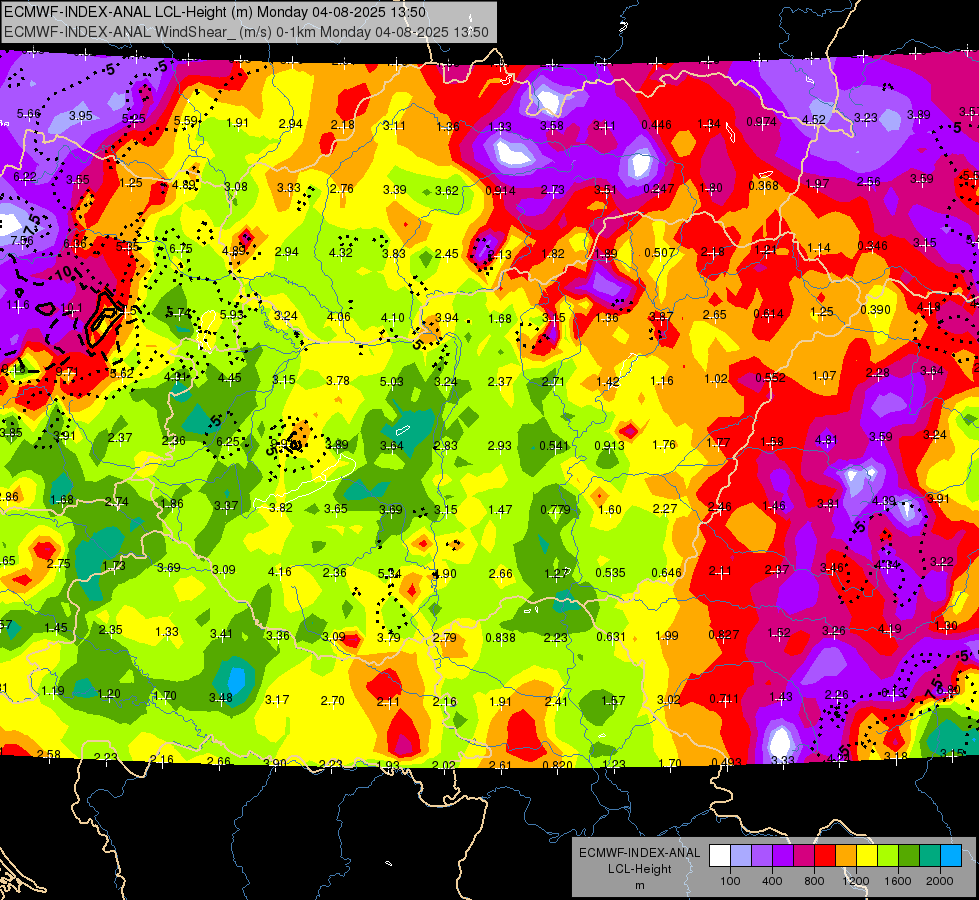Click wind shear value 6.75
979x900 pixels.
point(181,248)
